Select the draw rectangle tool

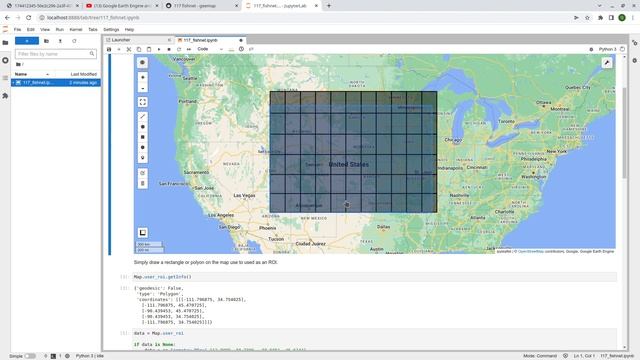142,137
